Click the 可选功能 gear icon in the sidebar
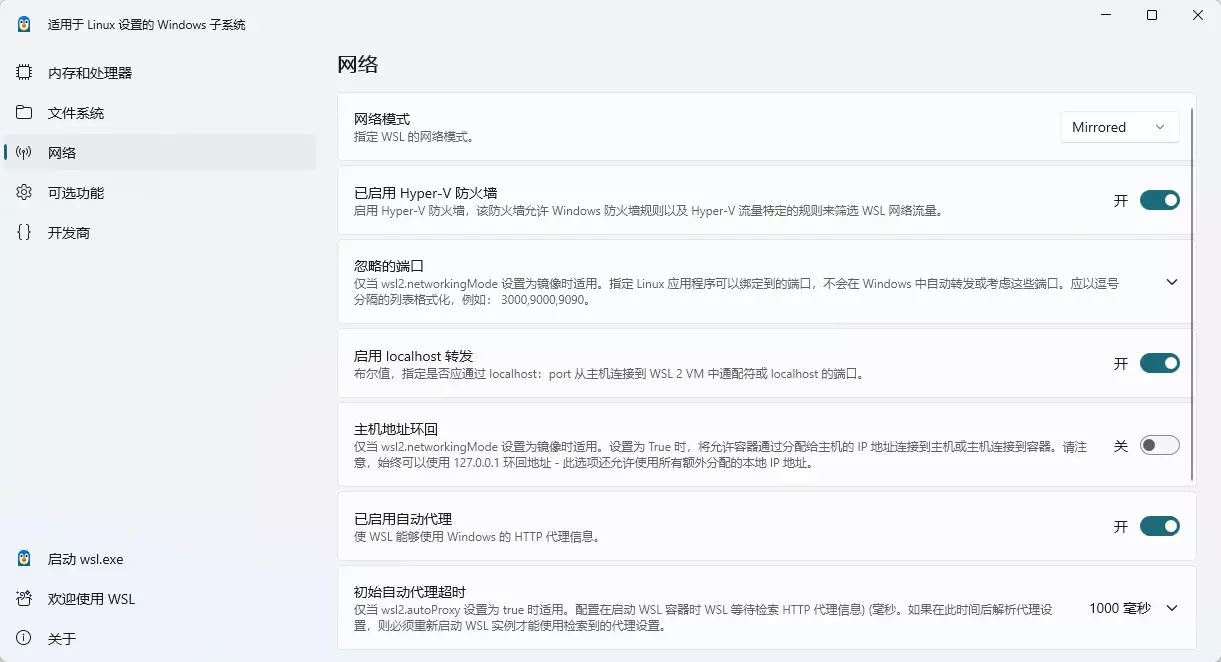 point(24,193)
